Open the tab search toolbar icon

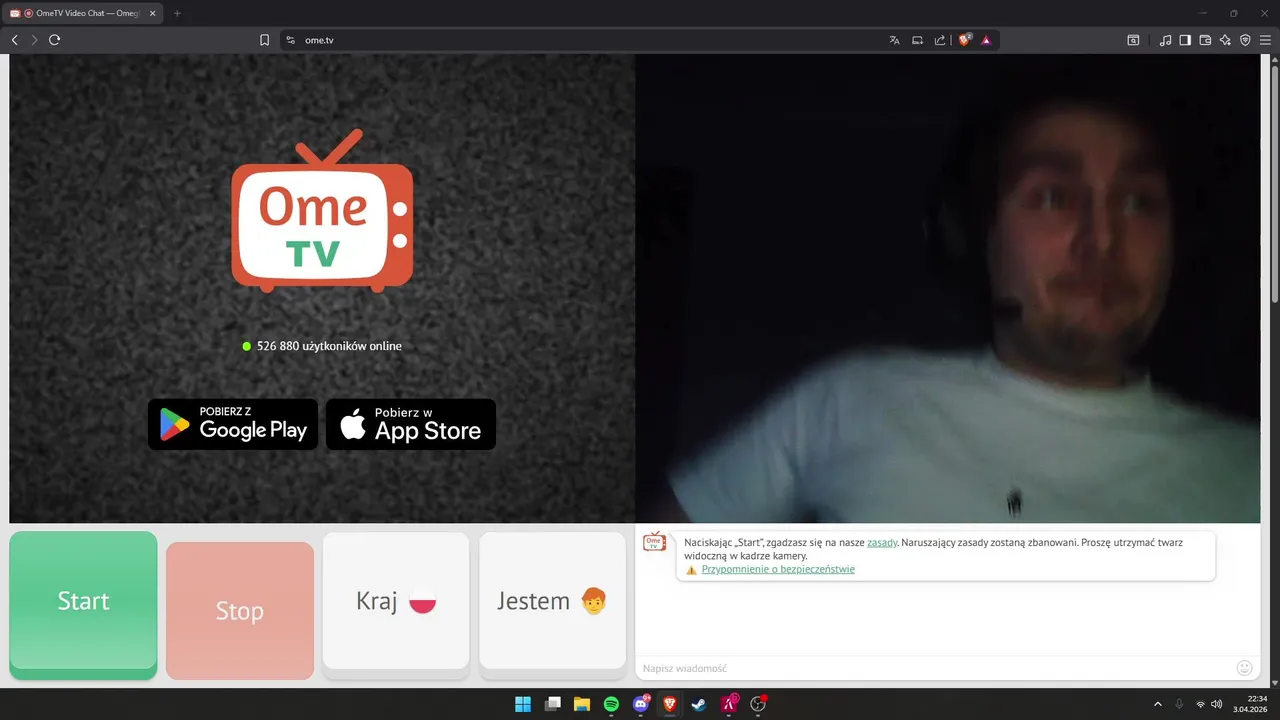pos(1133,40)
